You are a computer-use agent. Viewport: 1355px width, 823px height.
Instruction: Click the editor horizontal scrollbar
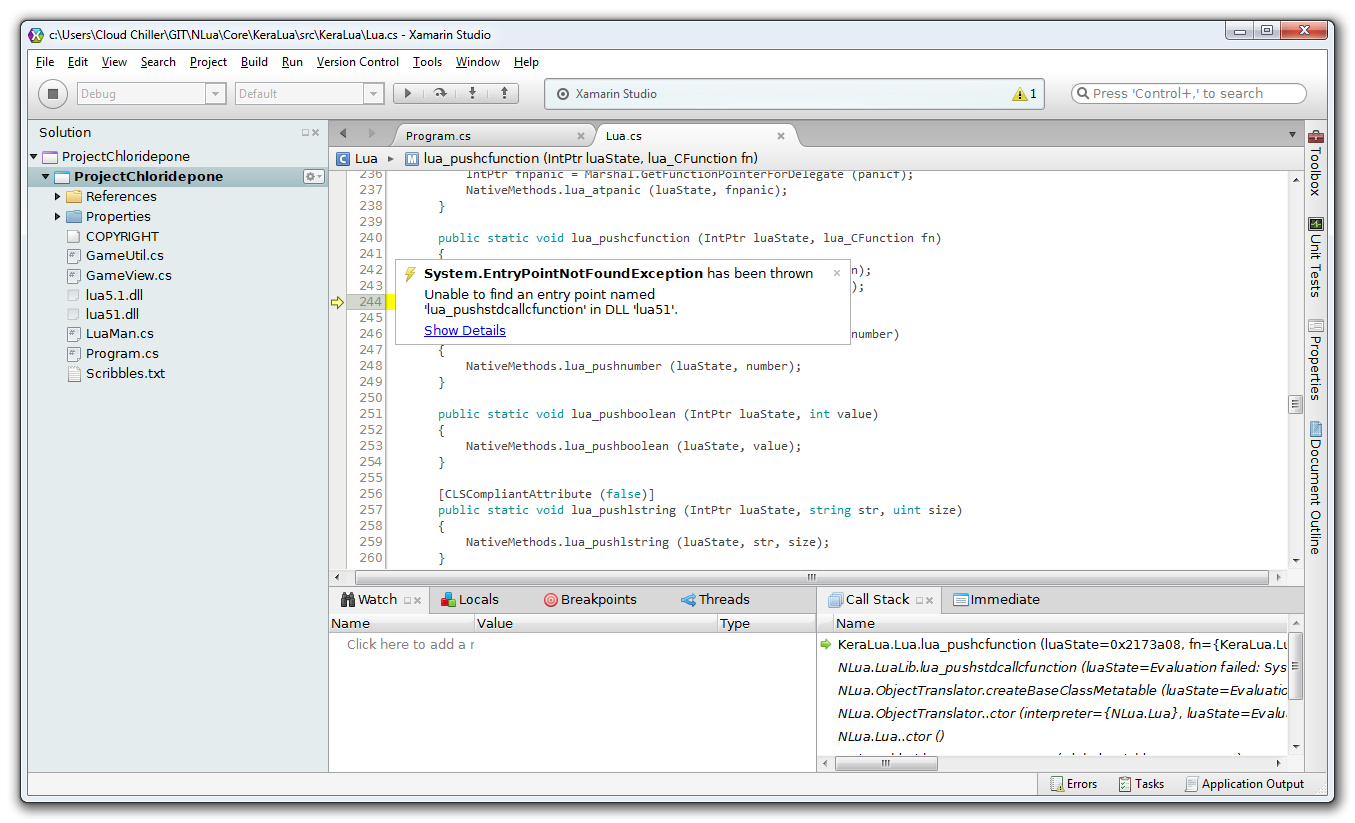(811, 577)
